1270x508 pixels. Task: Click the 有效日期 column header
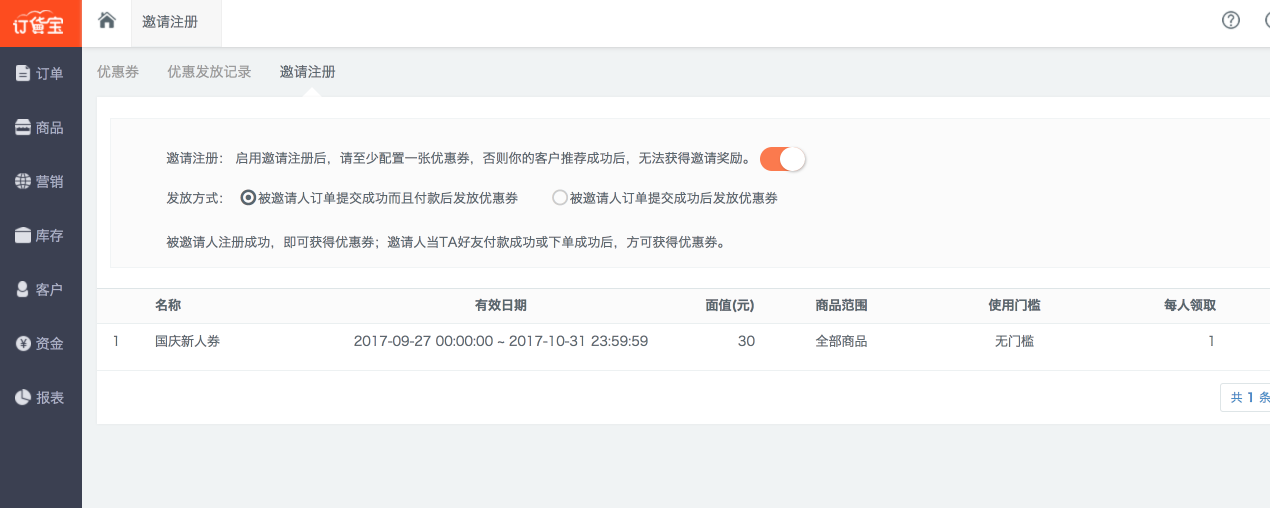click(500, 306)
